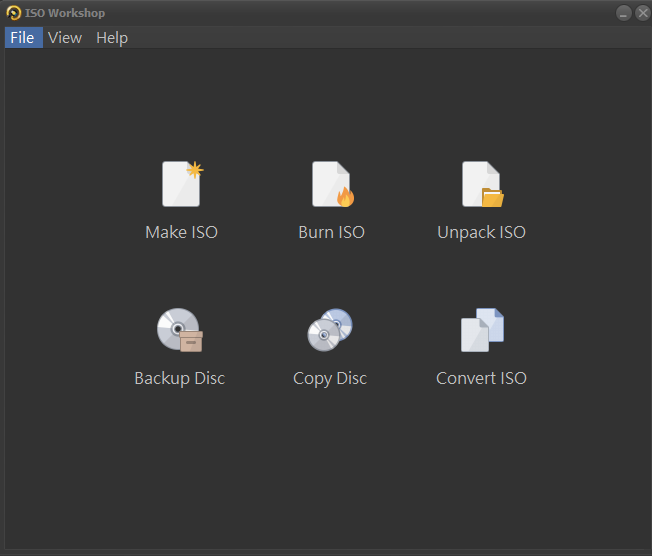Screen dimensions: 652x556
Task: Click the Unpack ISO label
Action: tap(482, 232)
